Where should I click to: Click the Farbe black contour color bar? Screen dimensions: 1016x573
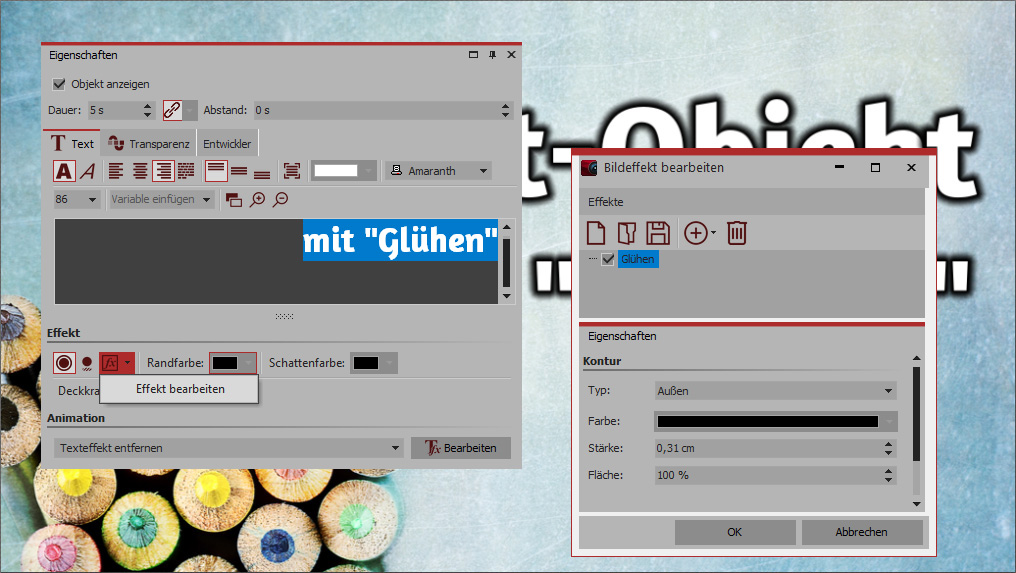click(768, 421)
